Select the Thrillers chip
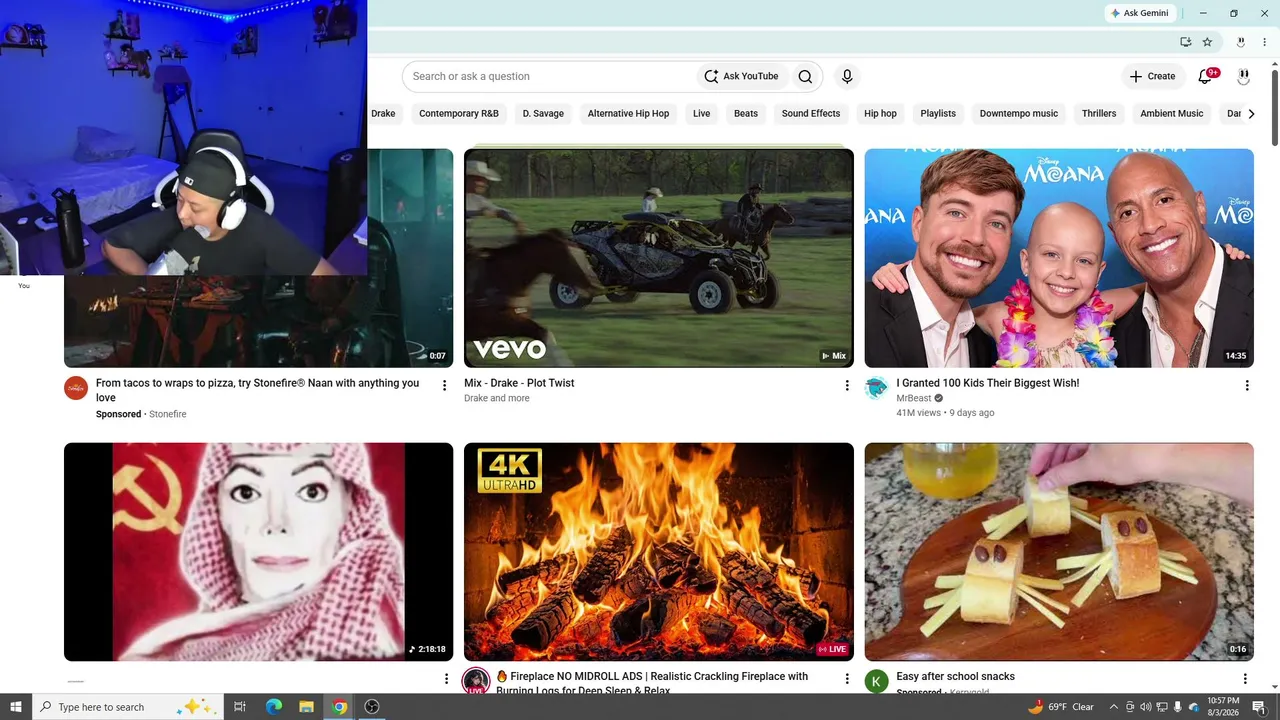 [x=1099, y=114]
